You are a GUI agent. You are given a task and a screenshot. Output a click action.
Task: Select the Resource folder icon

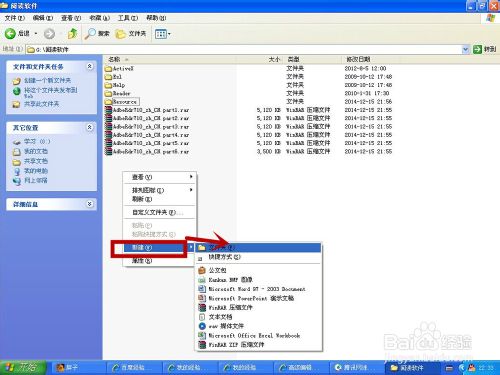click(108, 102)
